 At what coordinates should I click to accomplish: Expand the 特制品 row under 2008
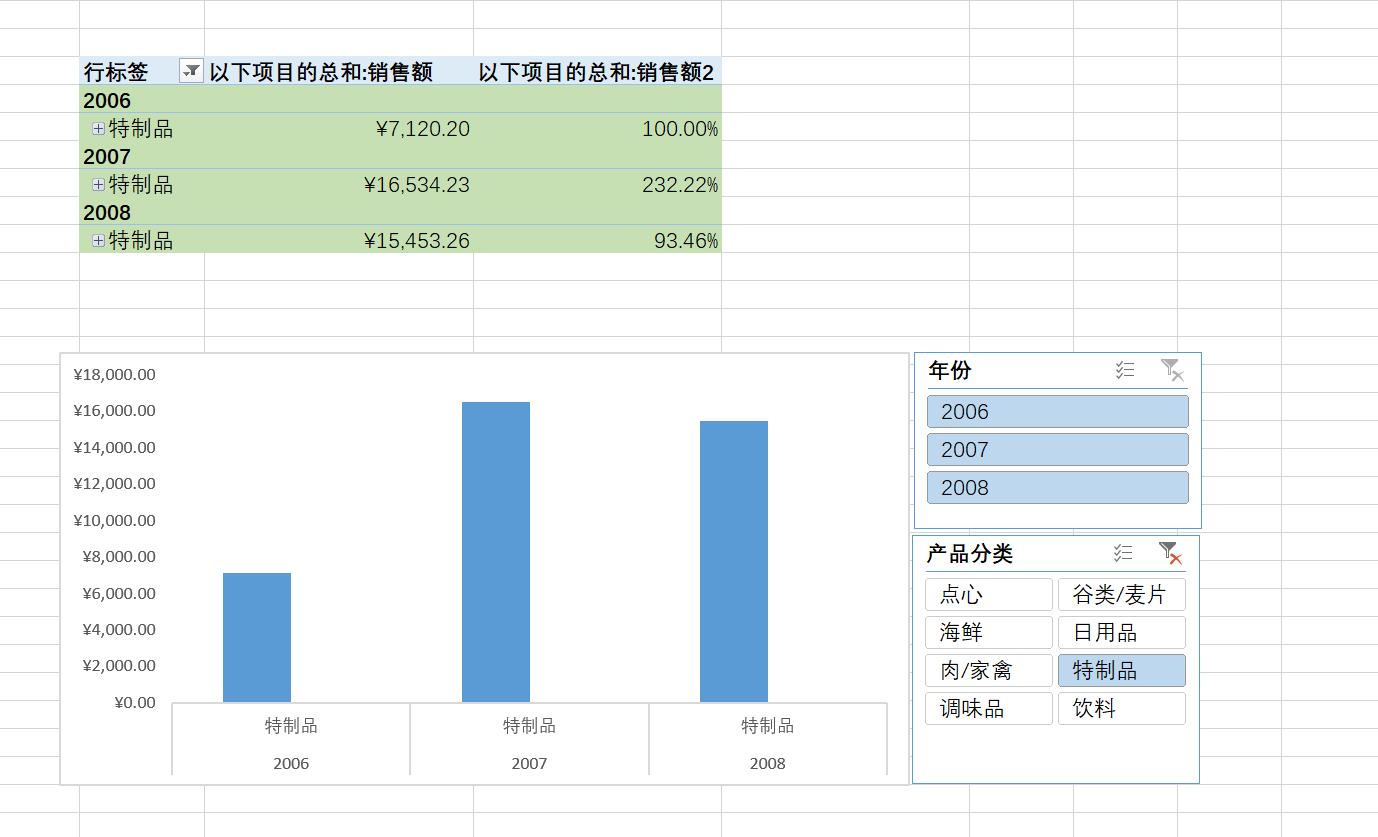click(98, 240)
